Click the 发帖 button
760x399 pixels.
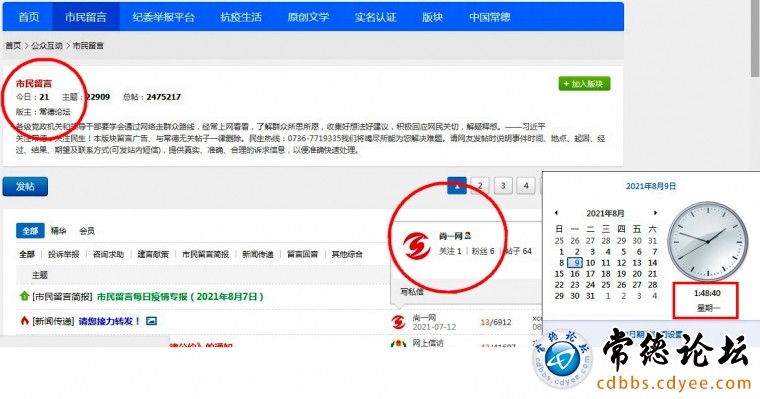pos(25,187)
